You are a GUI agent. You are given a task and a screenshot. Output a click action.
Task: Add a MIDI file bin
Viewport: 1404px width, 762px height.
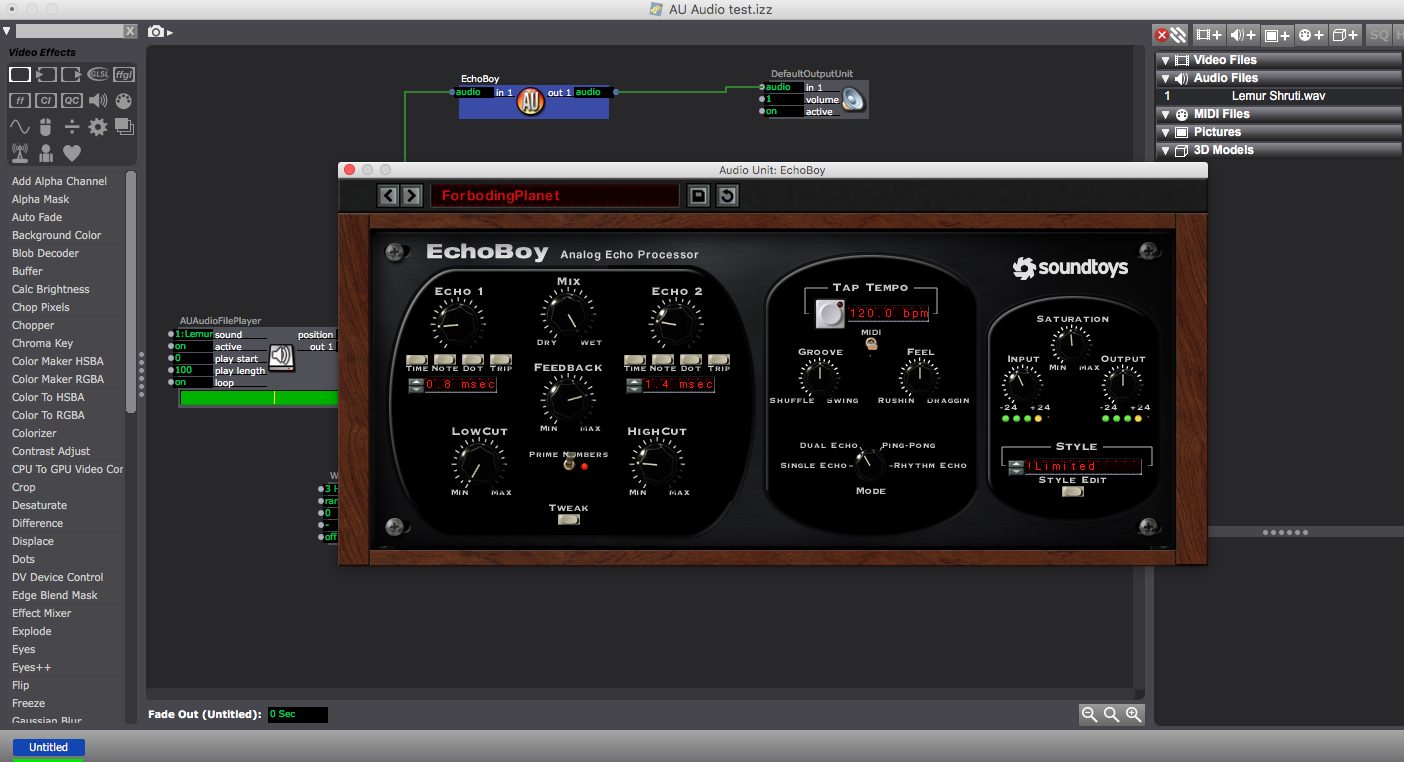tap(1311, 34)
